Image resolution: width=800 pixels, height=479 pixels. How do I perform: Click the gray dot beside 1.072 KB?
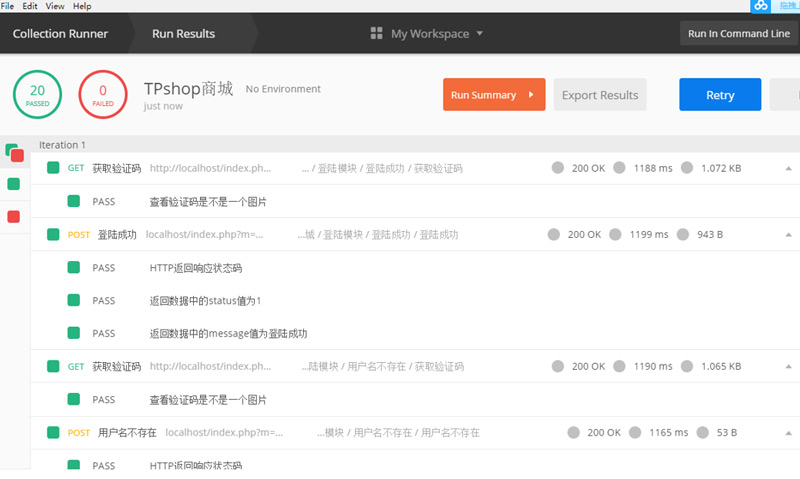click(689, 168)
